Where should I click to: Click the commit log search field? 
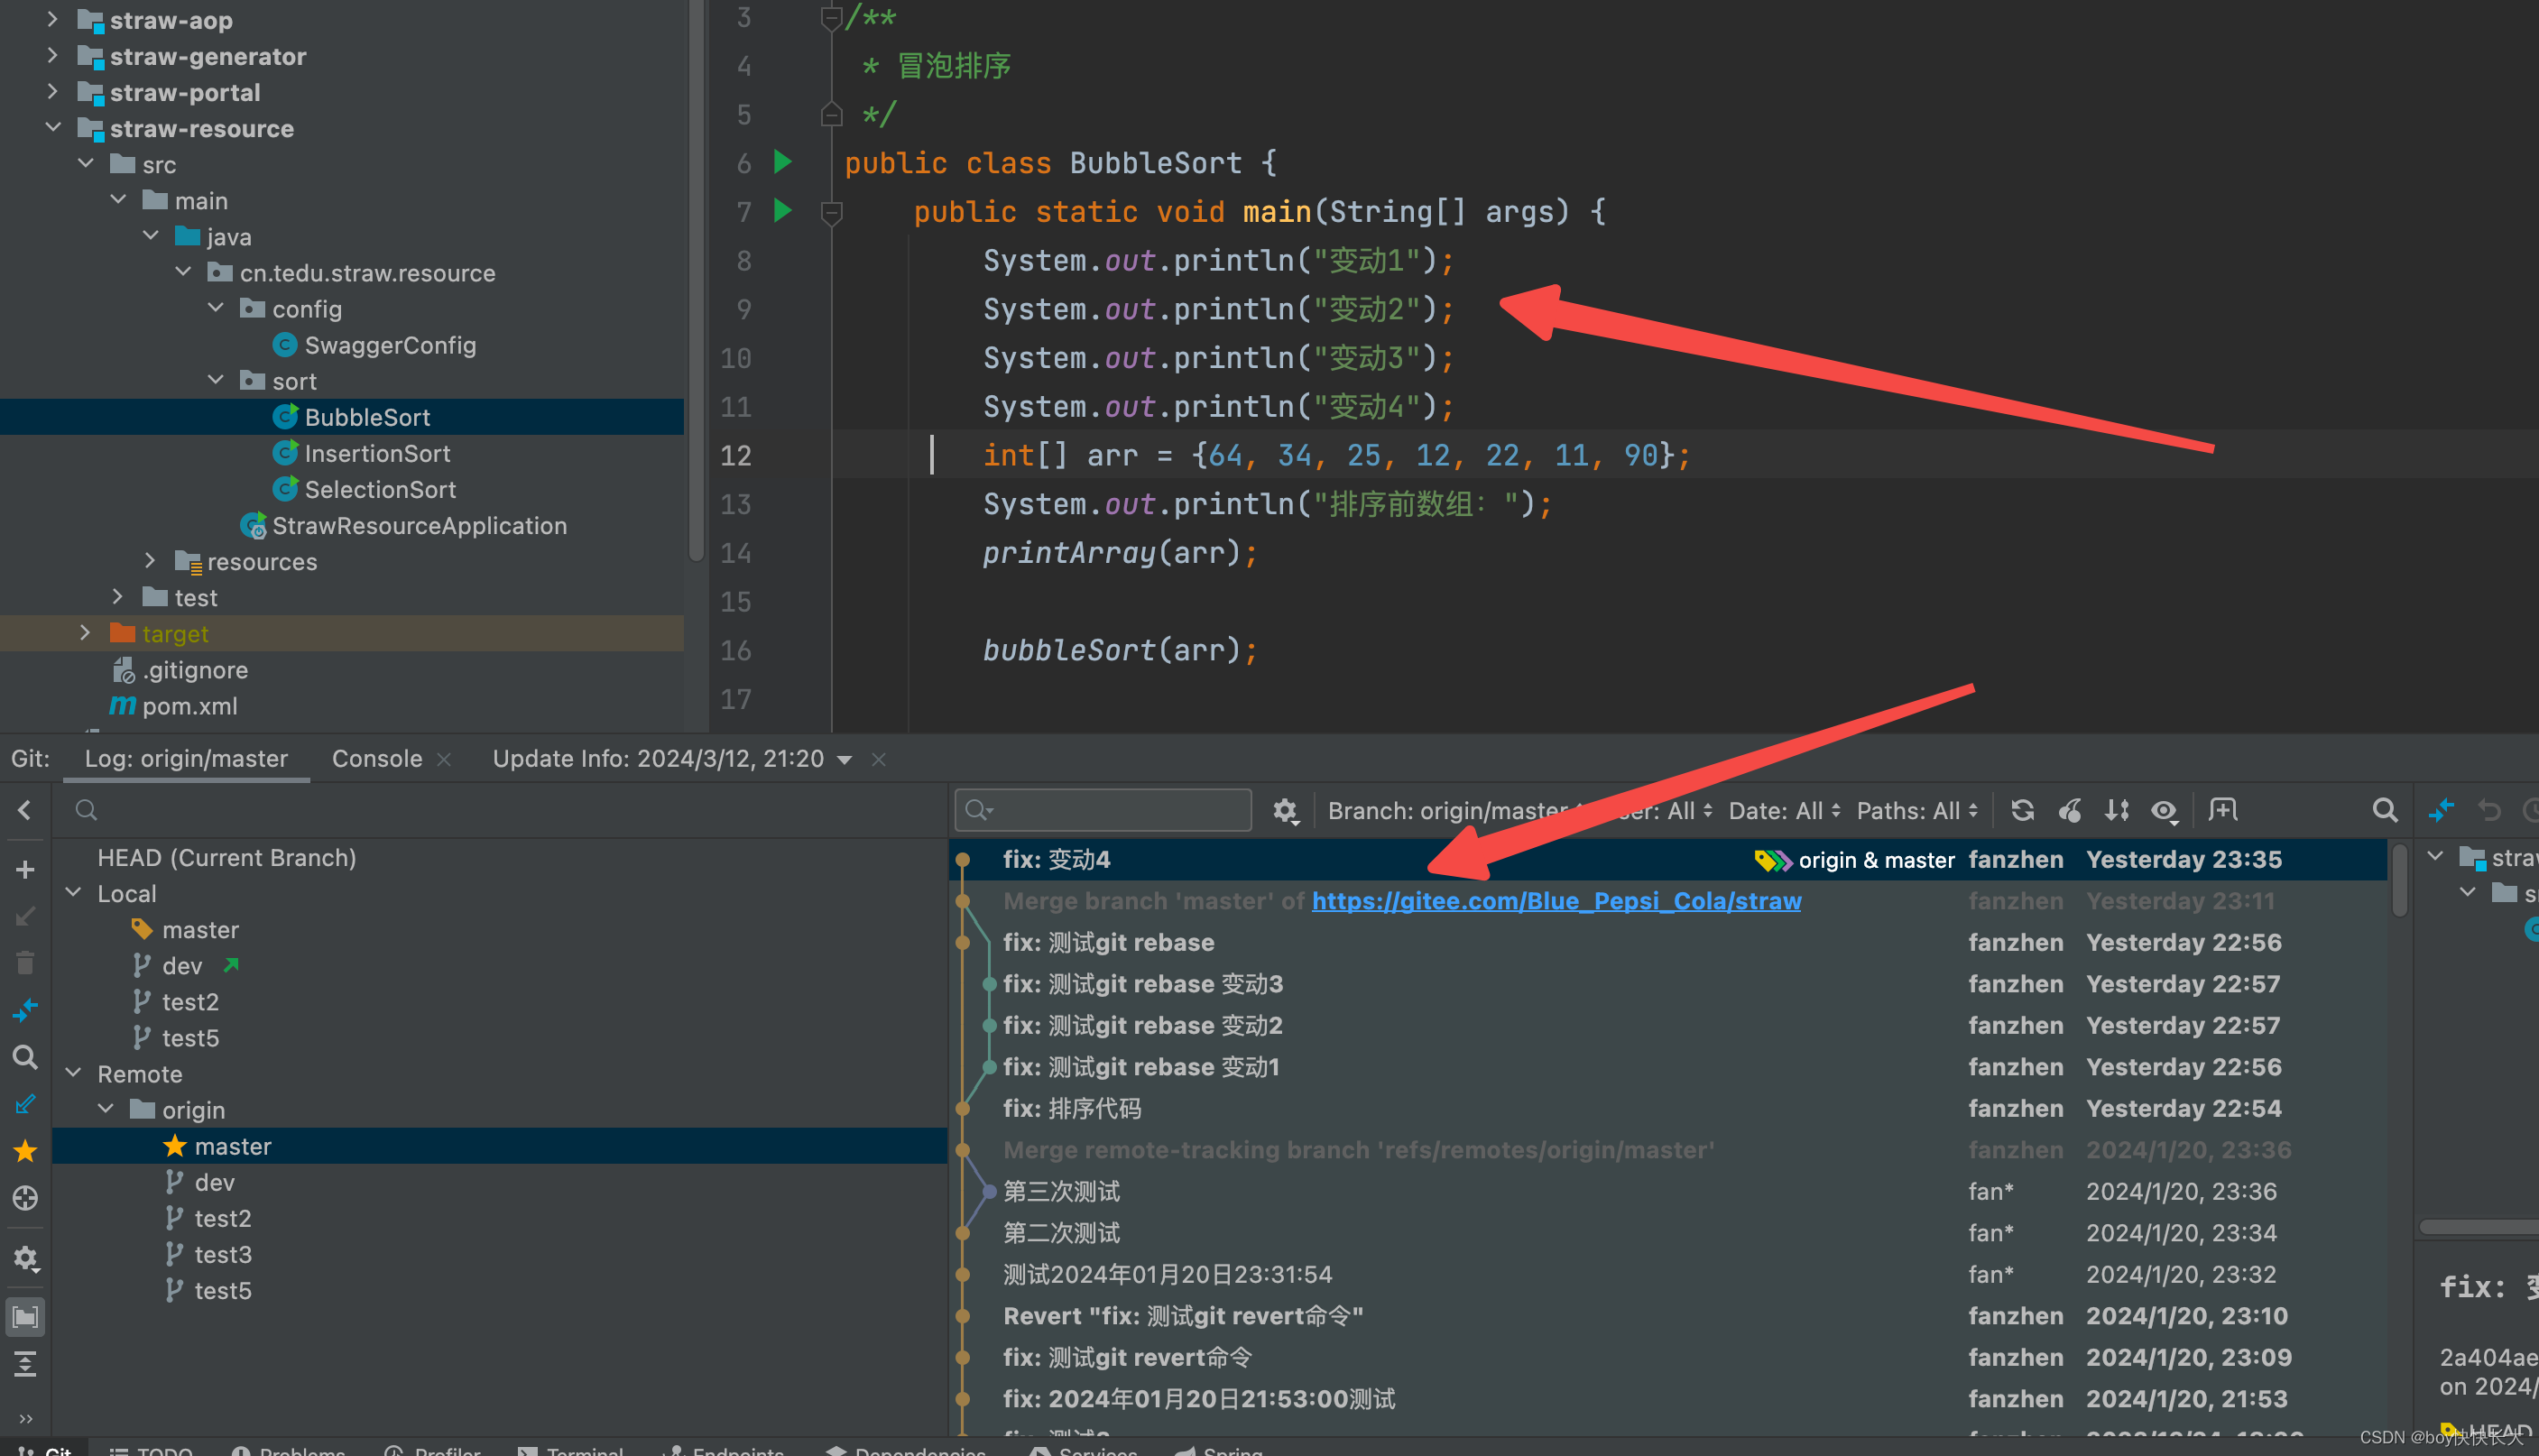(x=1103, y=810)
